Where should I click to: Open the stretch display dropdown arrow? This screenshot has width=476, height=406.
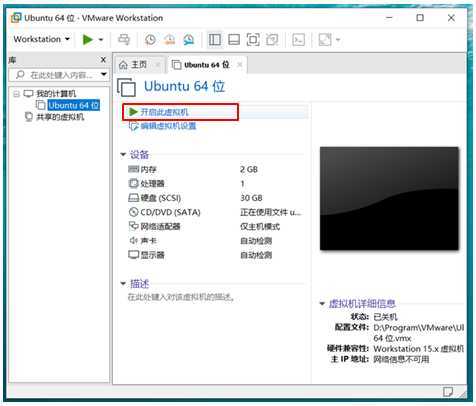pos(338,40)
